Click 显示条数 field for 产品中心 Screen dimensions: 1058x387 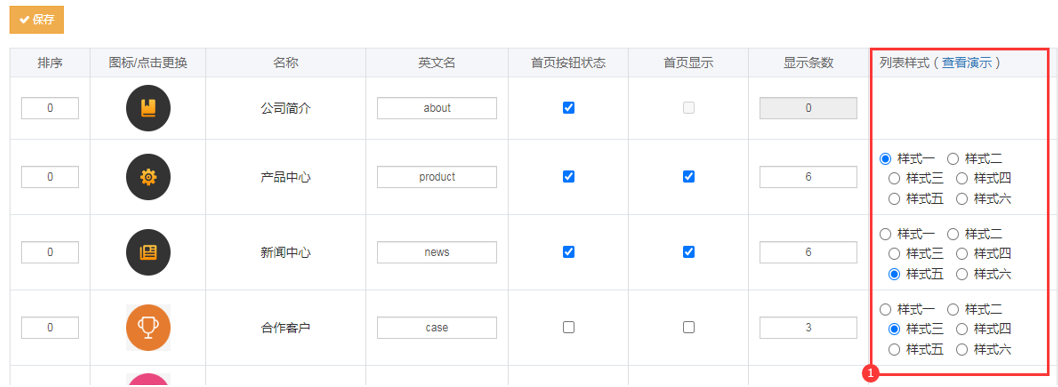click(808, 177)
